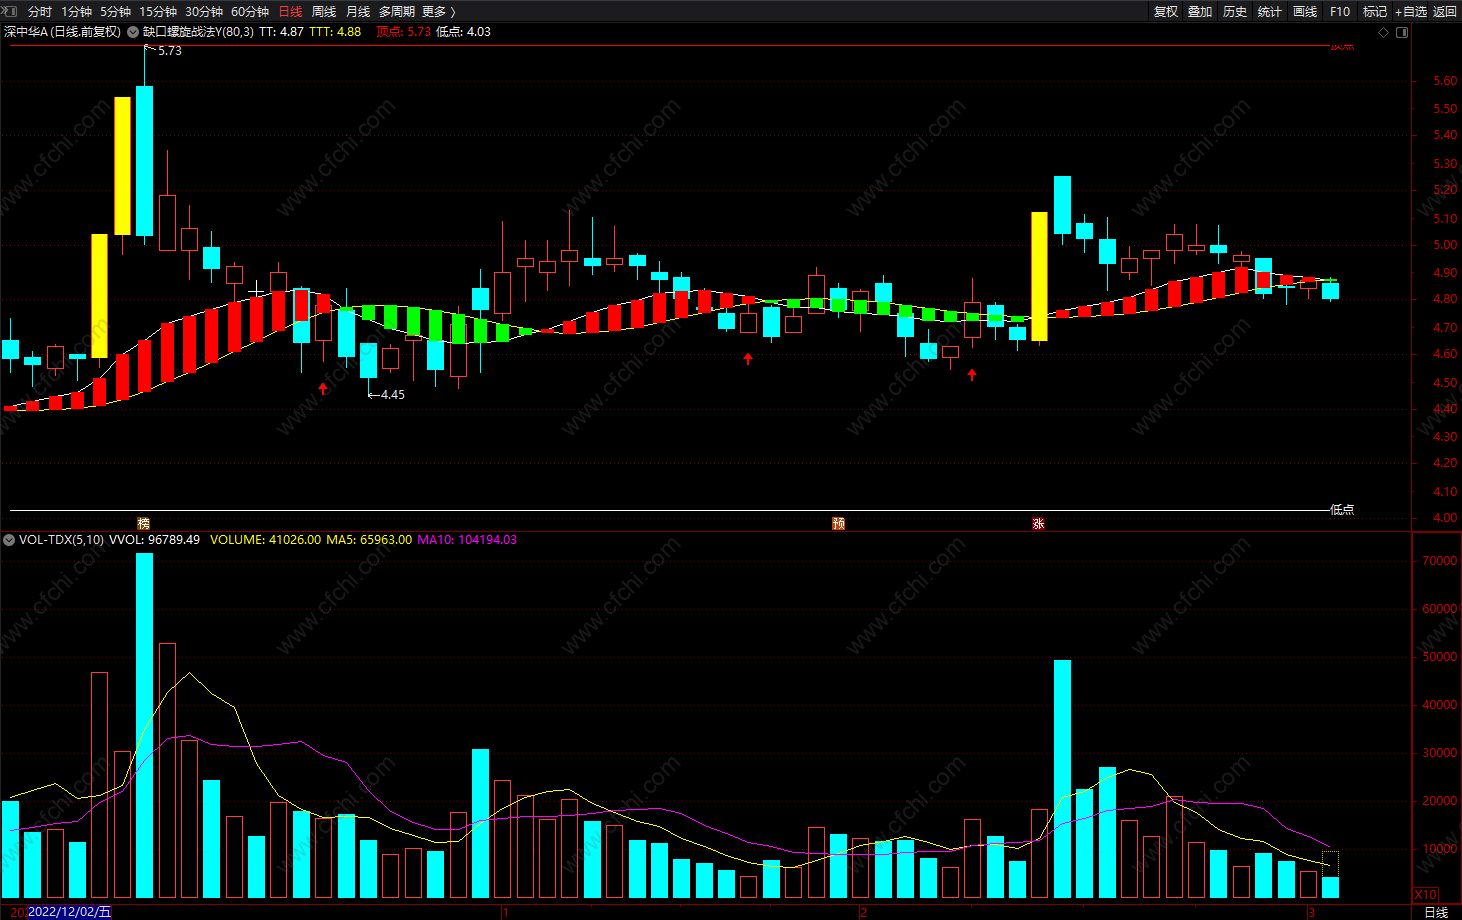Click the 预 marker icon under the chart
Screen dimensions: 1462x920
[839, 524]
